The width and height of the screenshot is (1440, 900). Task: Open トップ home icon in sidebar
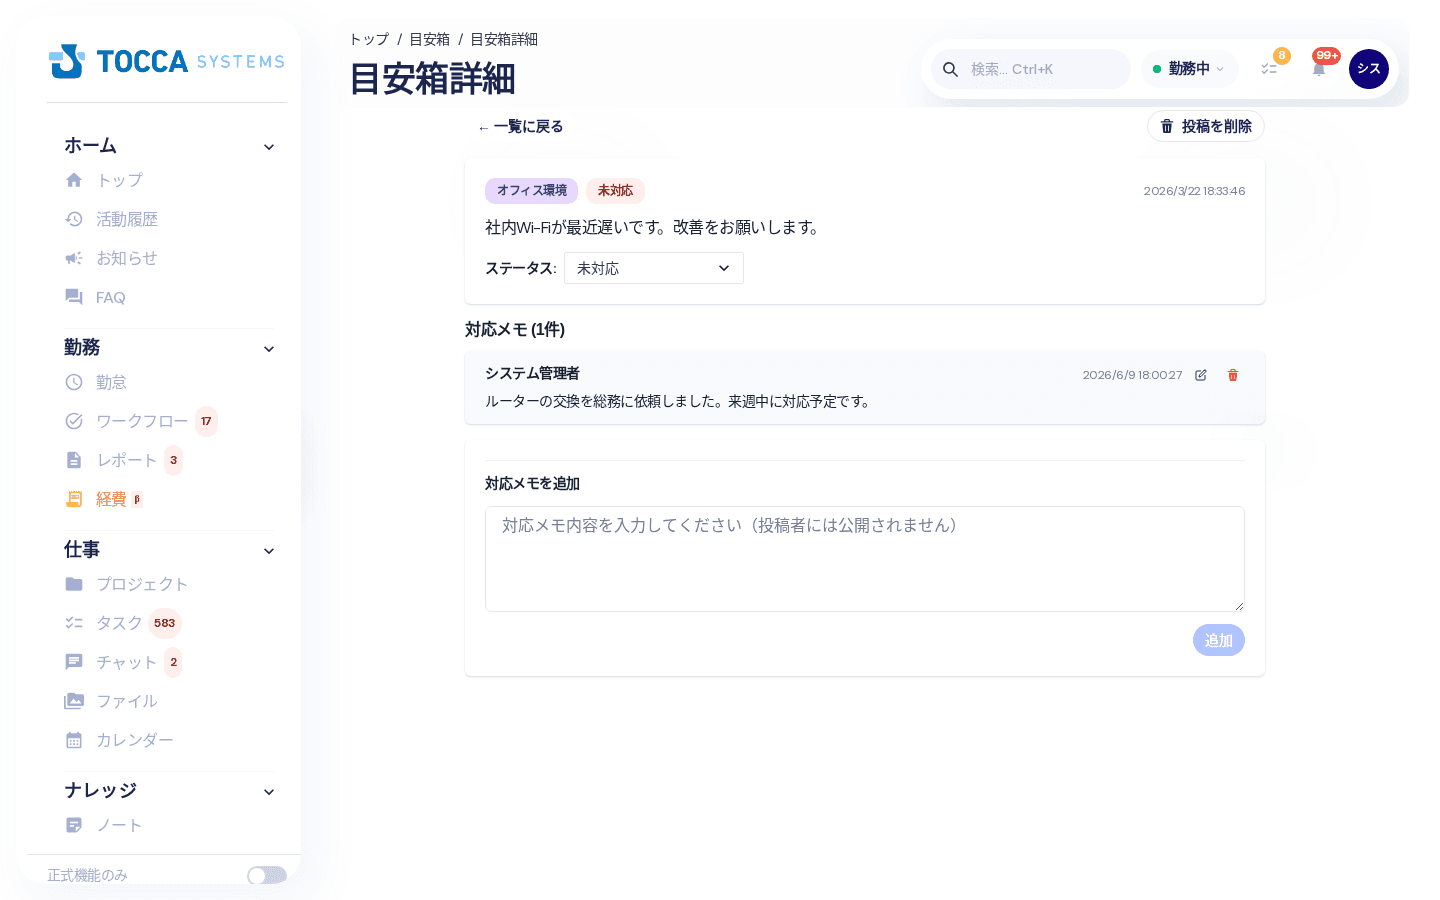tap(74, 180)
